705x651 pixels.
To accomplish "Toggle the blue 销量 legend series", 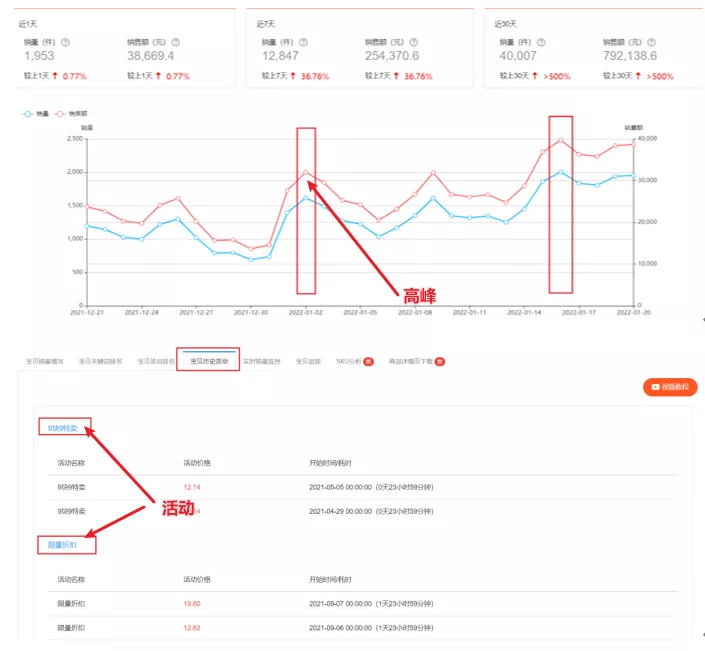I will pyautogui.click(x=35, y=114).
